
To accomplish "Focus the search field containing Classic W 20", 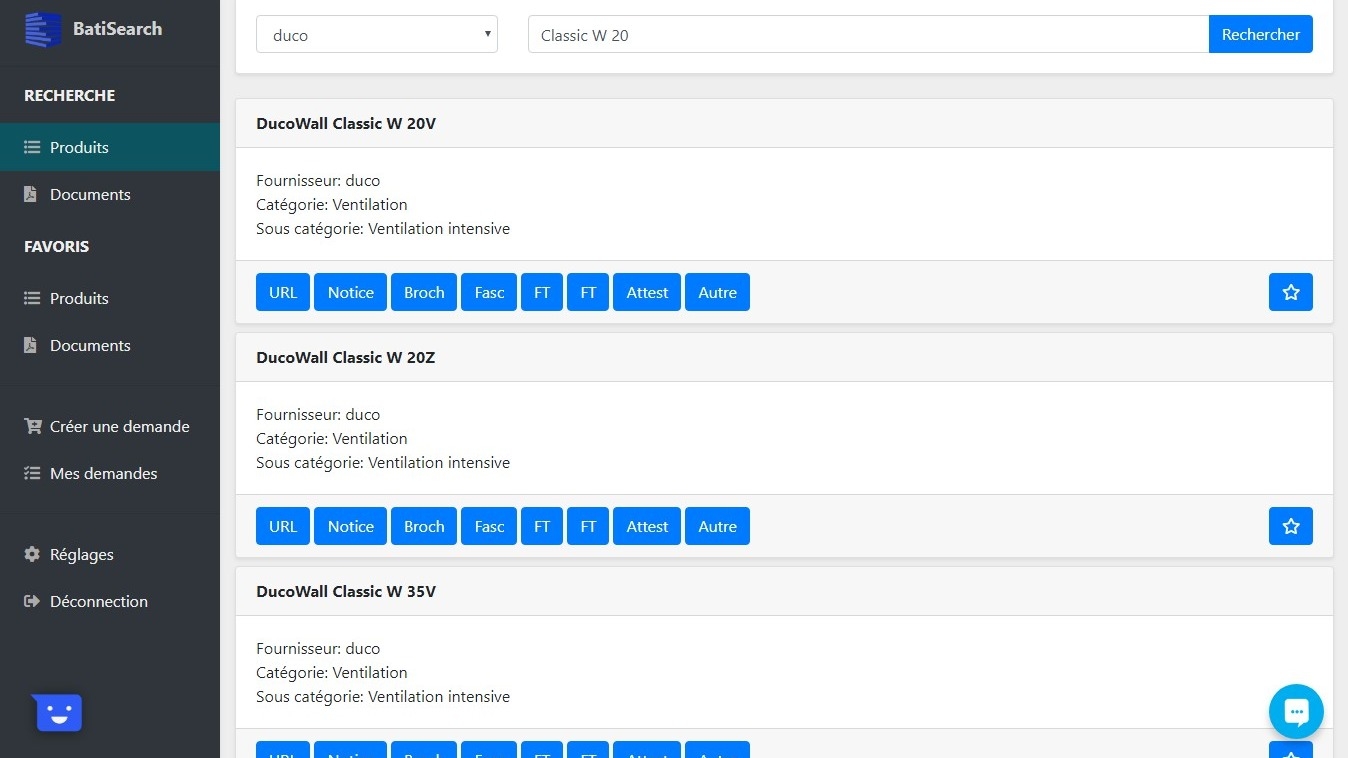I will click(x=867, y=35).
